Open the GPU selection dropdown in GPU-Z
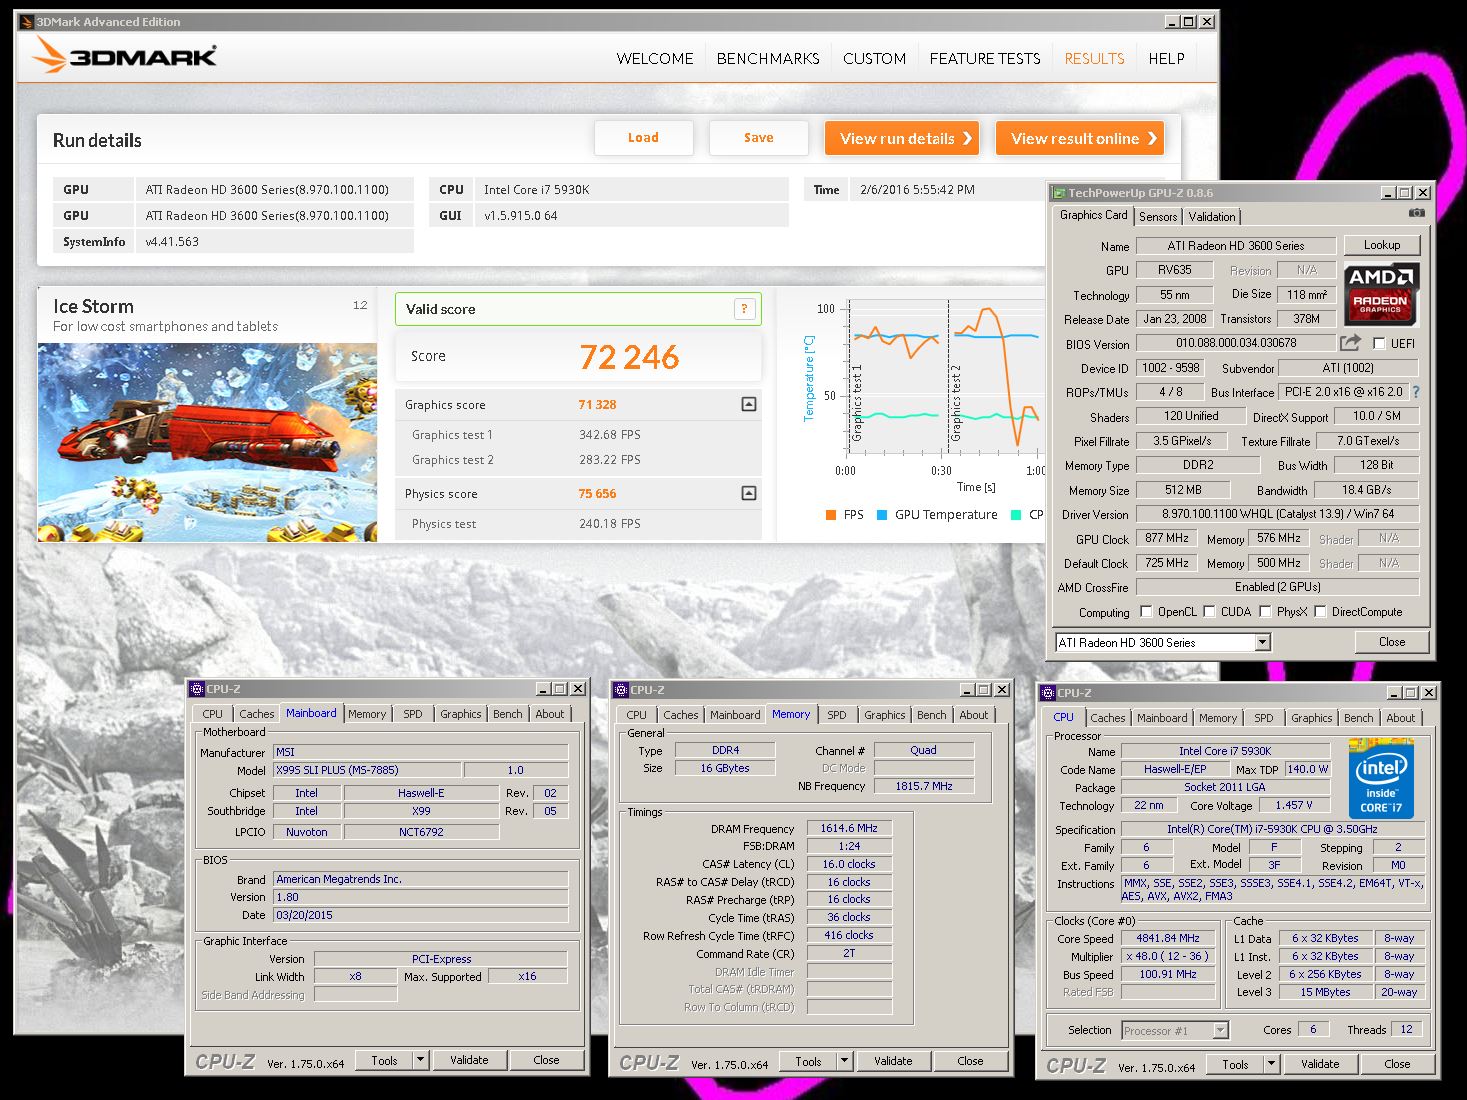The width and height of the screenshot is (1467, 1100). tap(1262, 642)
